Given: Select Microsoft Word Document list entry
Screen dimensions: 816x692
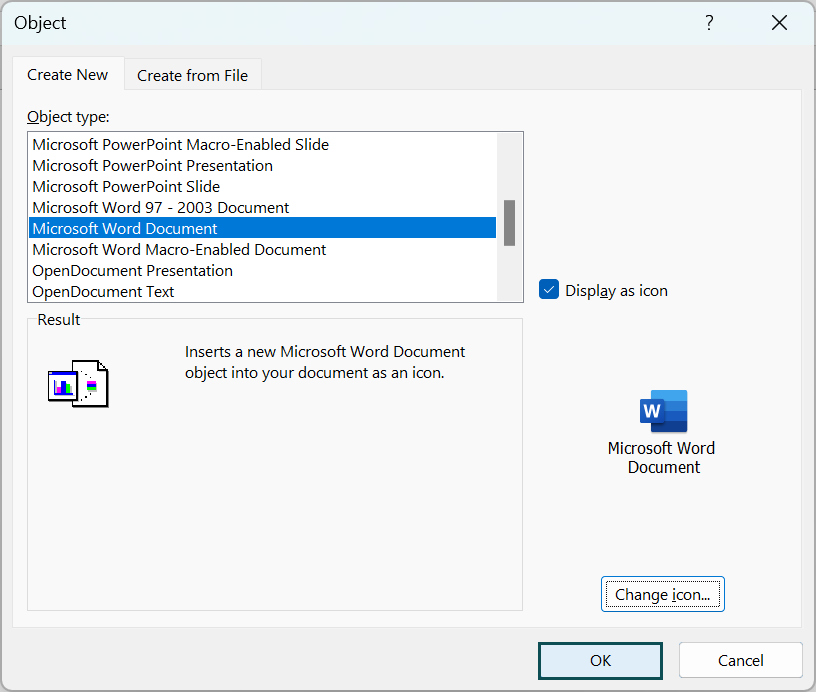Looking at the screenshot, I should coord(125,228).
